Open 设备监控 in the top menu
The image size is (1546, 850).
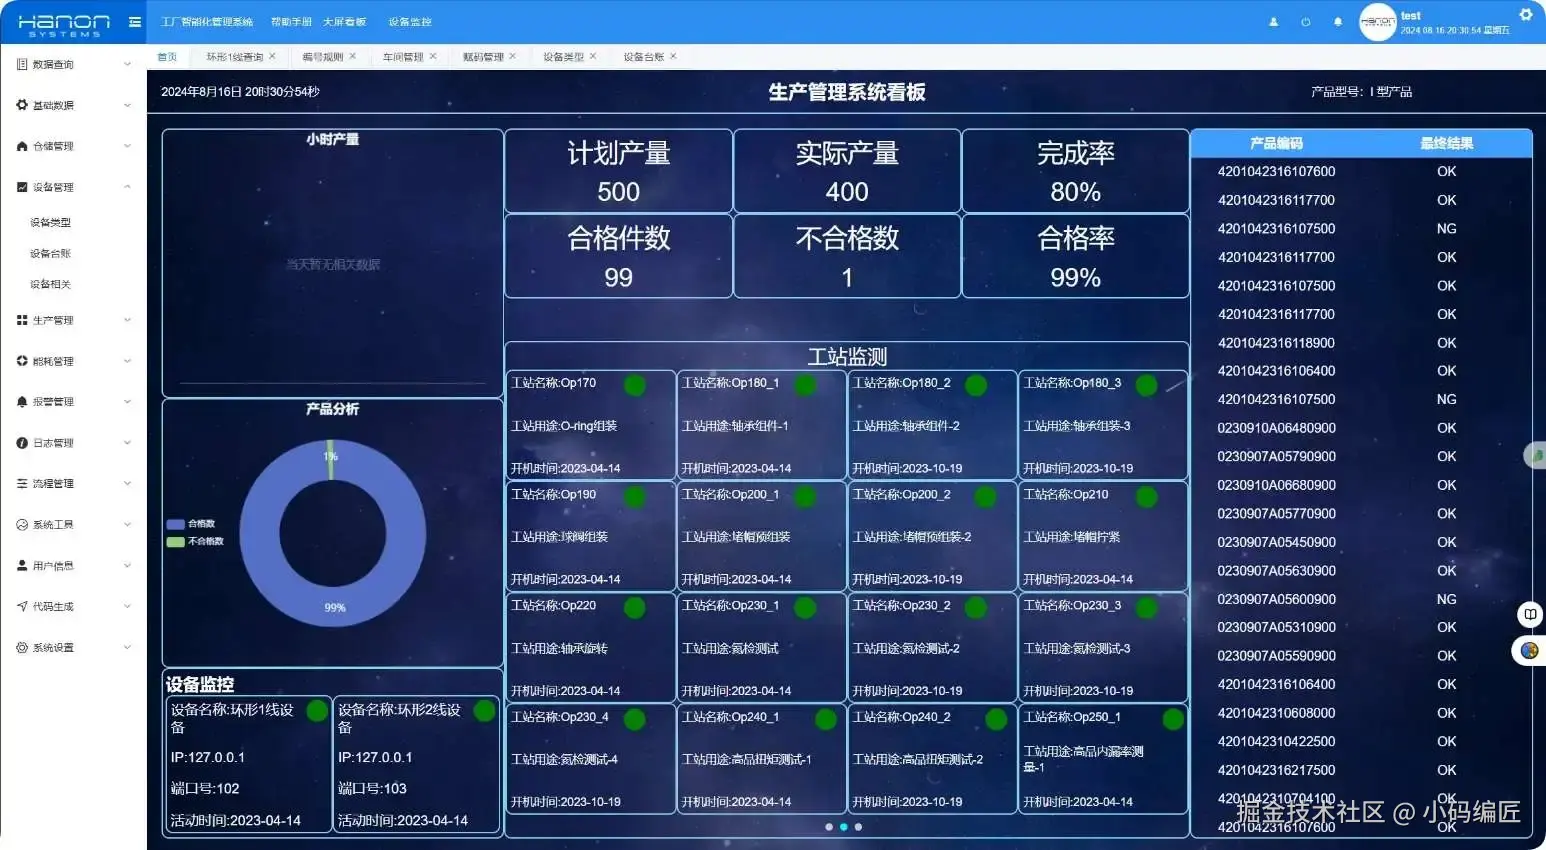[x=410, y=22]
